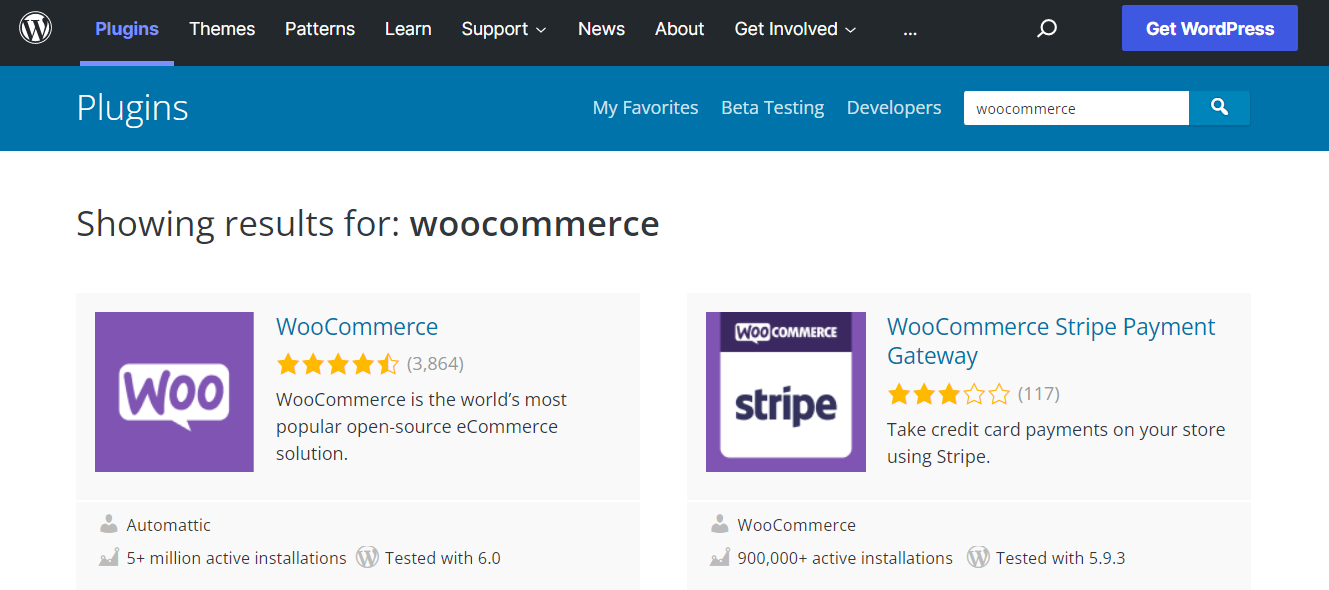Focus the plugin search field containing woocommerce

coord(1076,108)
